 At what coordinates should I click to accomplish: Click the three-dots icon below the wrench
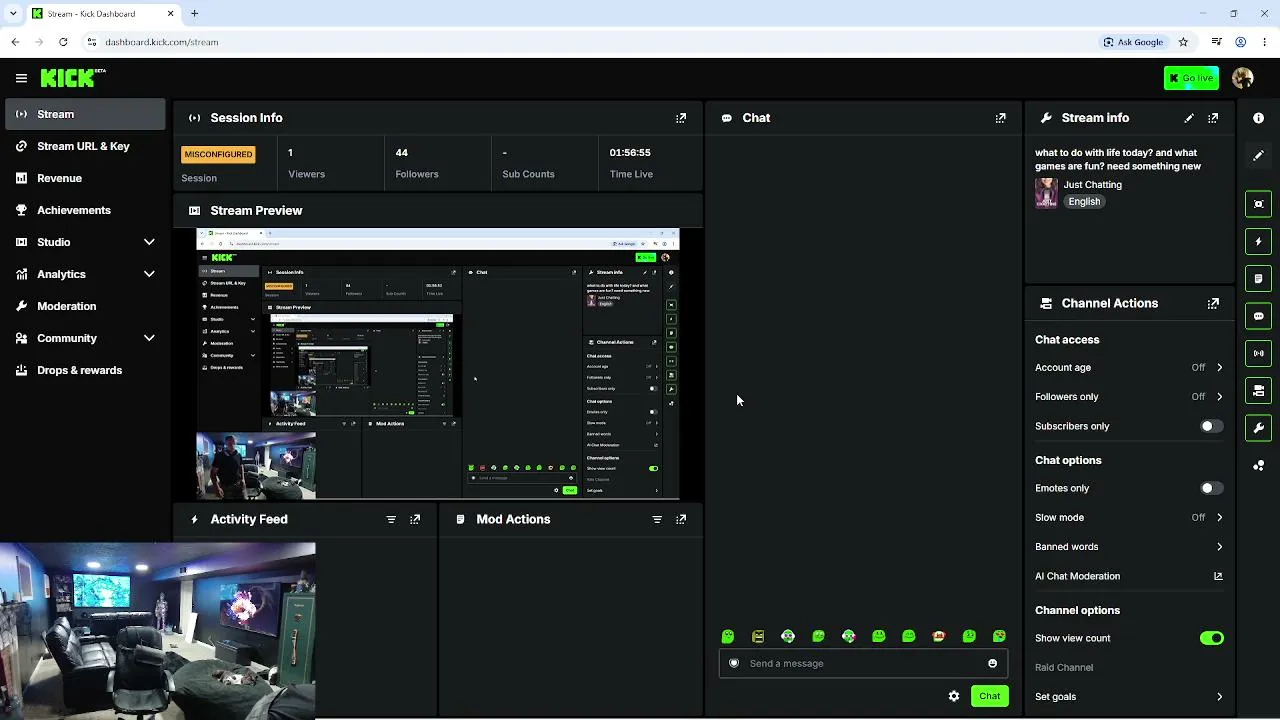(1258, 466)
